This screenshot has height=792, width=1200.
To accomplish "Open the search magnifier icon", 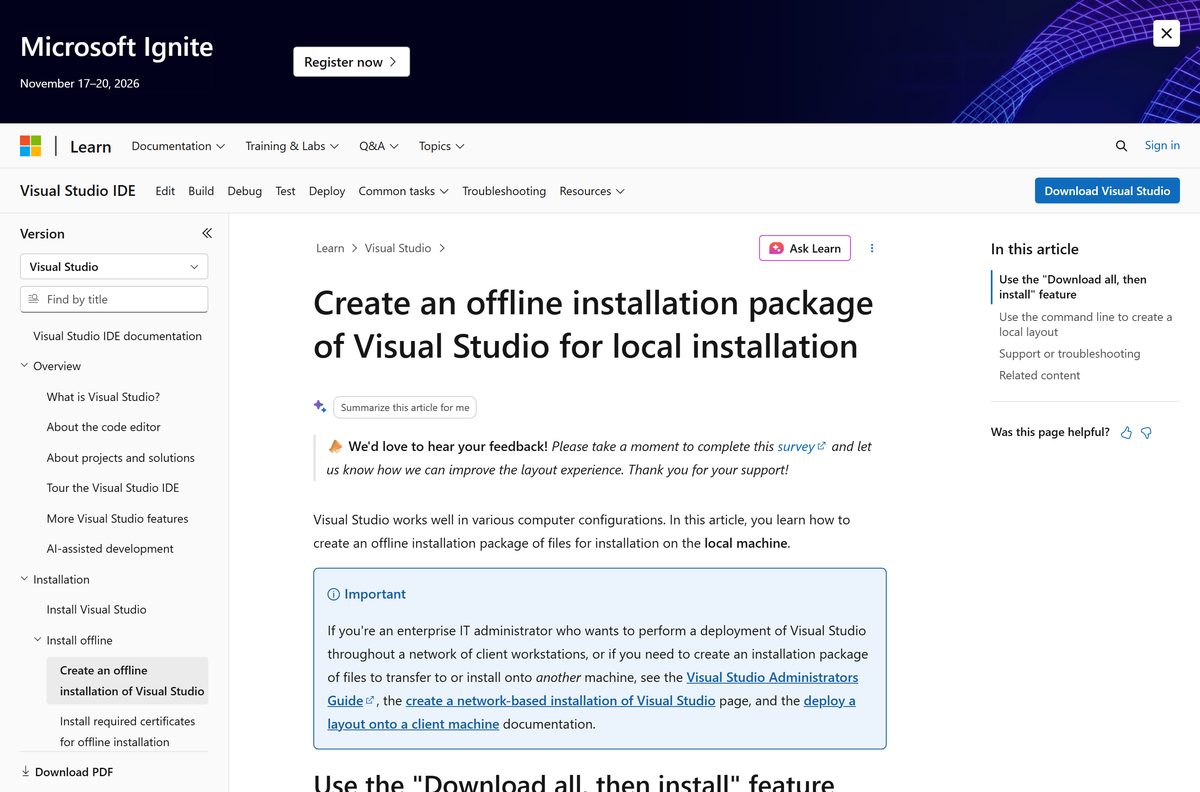I will (1121, 146).
